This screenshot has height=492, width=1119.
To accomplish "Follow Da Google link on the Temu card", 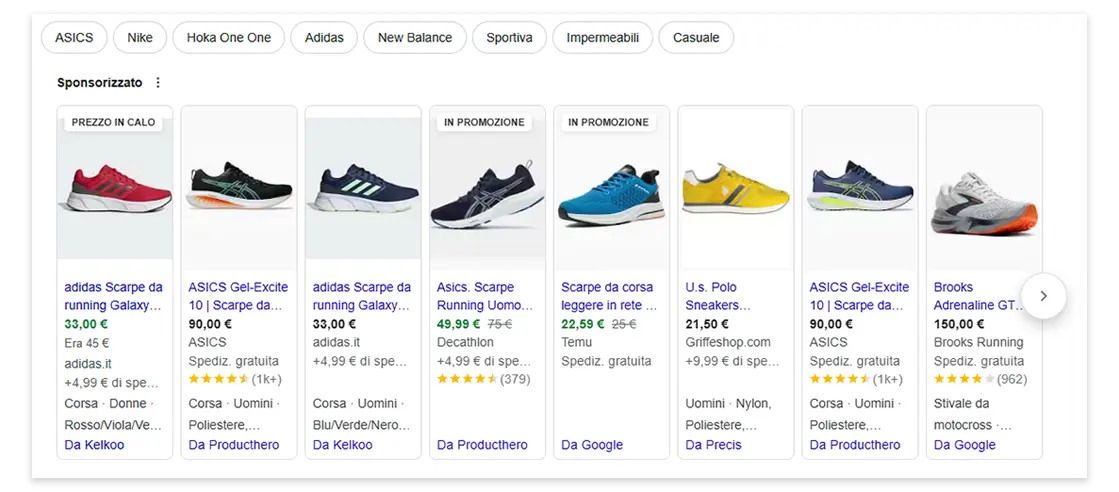I will coord(592,445).
